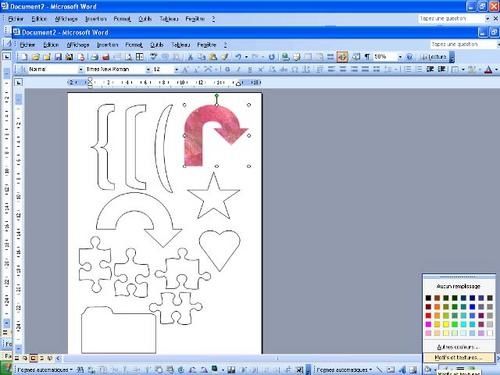Copy selection using the Copy icon

pos(201,57)
